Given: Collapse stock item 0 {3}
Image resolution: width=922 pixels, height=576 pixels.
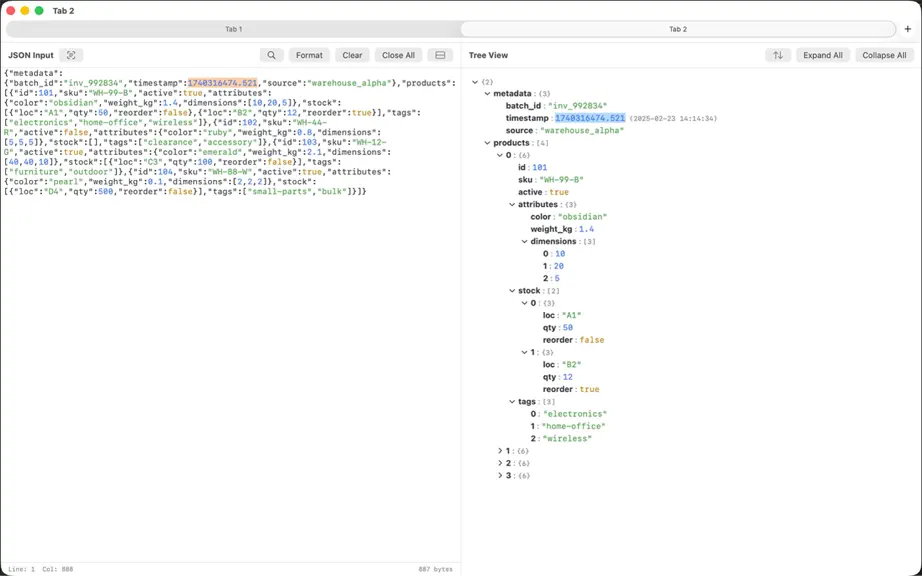Looking at the screenshot, I should pyautogui.click(x=525, y=303).
